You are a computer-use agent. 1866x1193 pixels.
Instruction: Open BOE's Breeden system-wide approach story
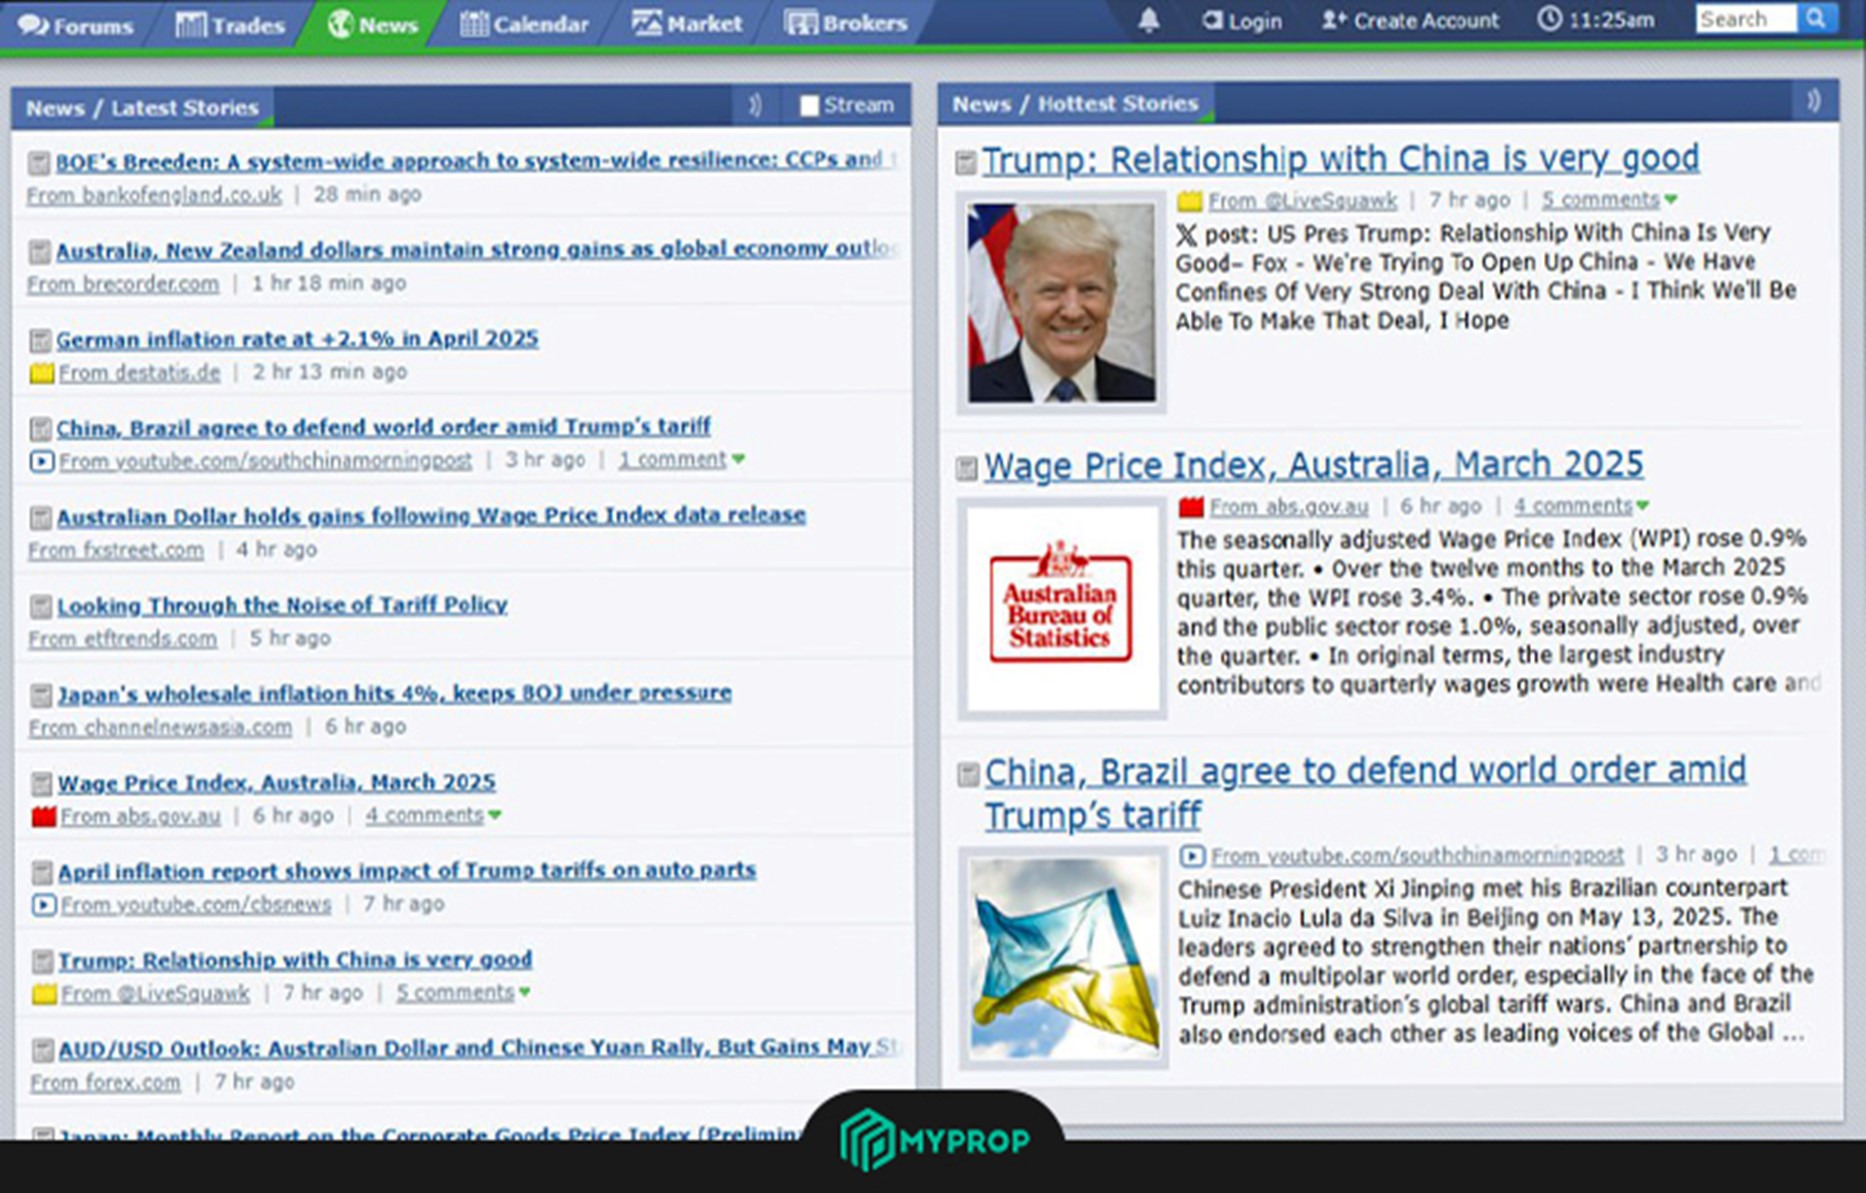pyautogui.click(x=476, y=160)
